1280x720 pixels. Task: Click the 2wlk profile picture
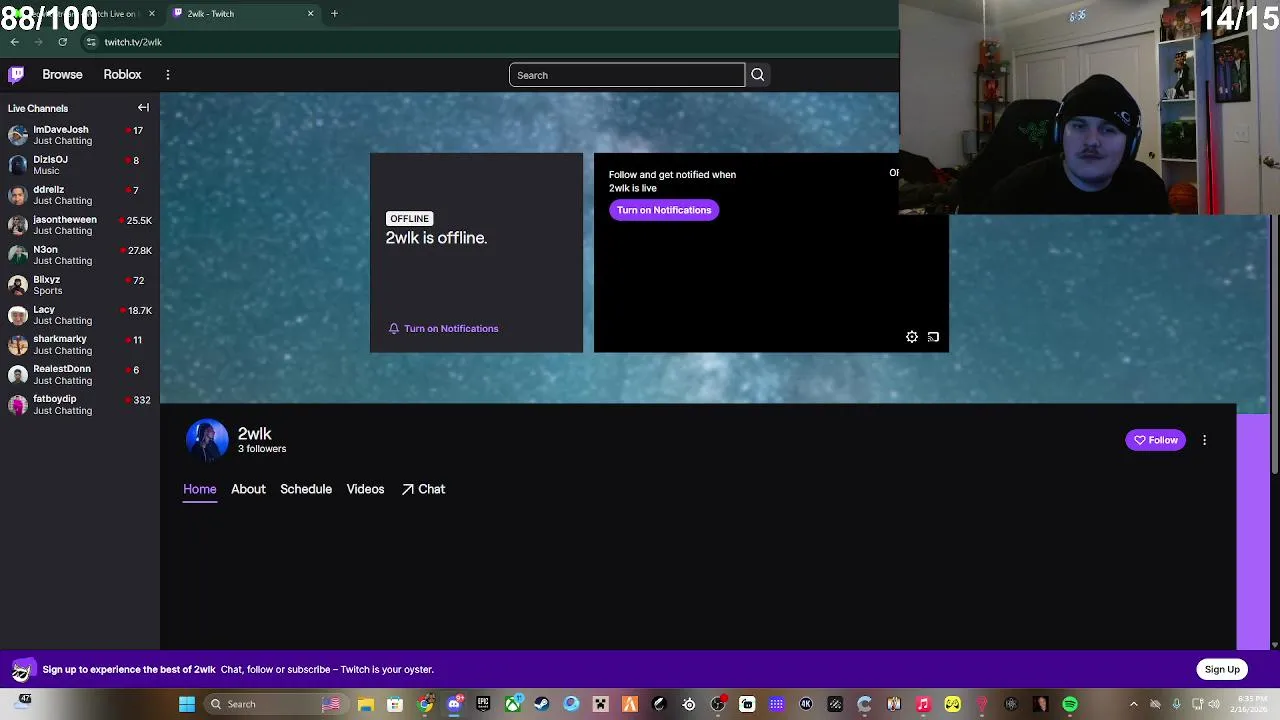click(x=207, y=440)
